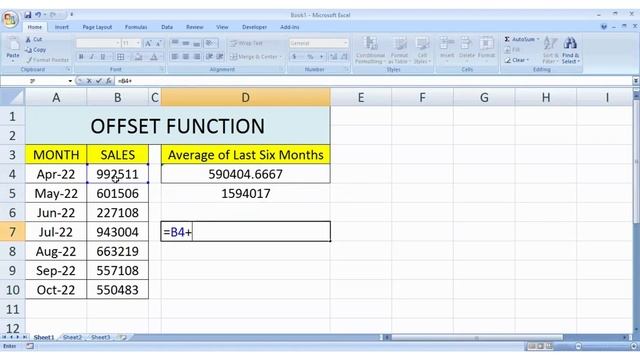
Task: Increase the cell indent
Action: coord(220,56)
